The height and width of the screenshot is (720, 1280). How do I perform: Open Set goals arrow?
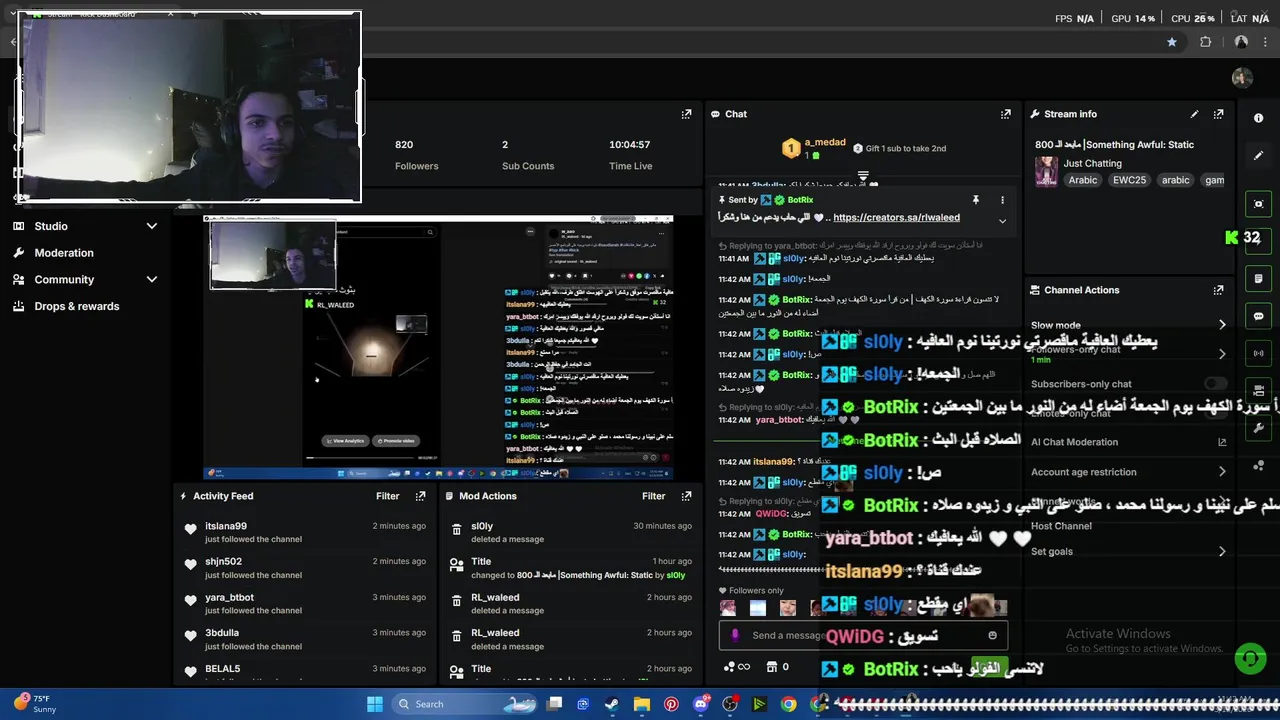click(1222, 551)
